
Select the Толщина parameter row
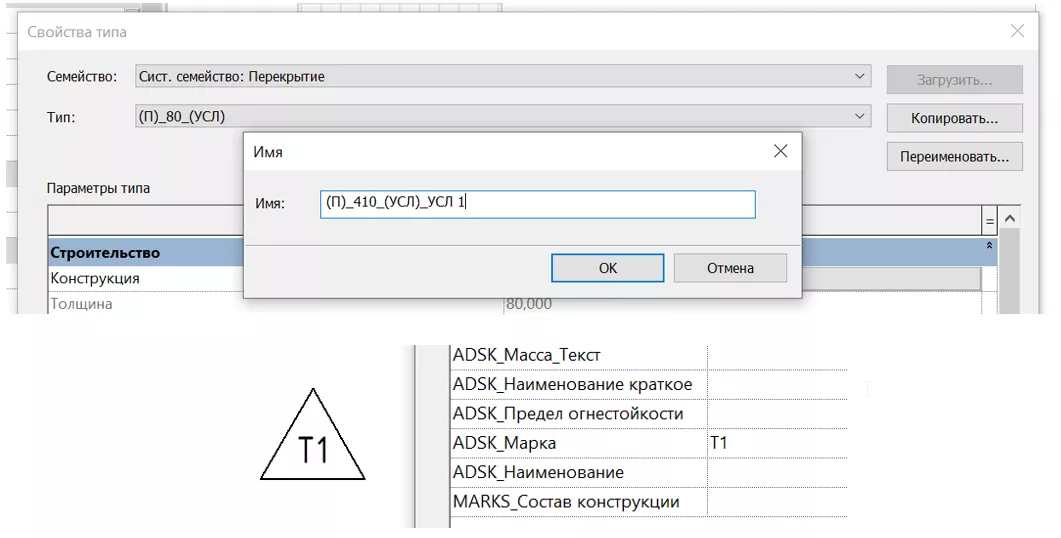click(x=82, y=304)
